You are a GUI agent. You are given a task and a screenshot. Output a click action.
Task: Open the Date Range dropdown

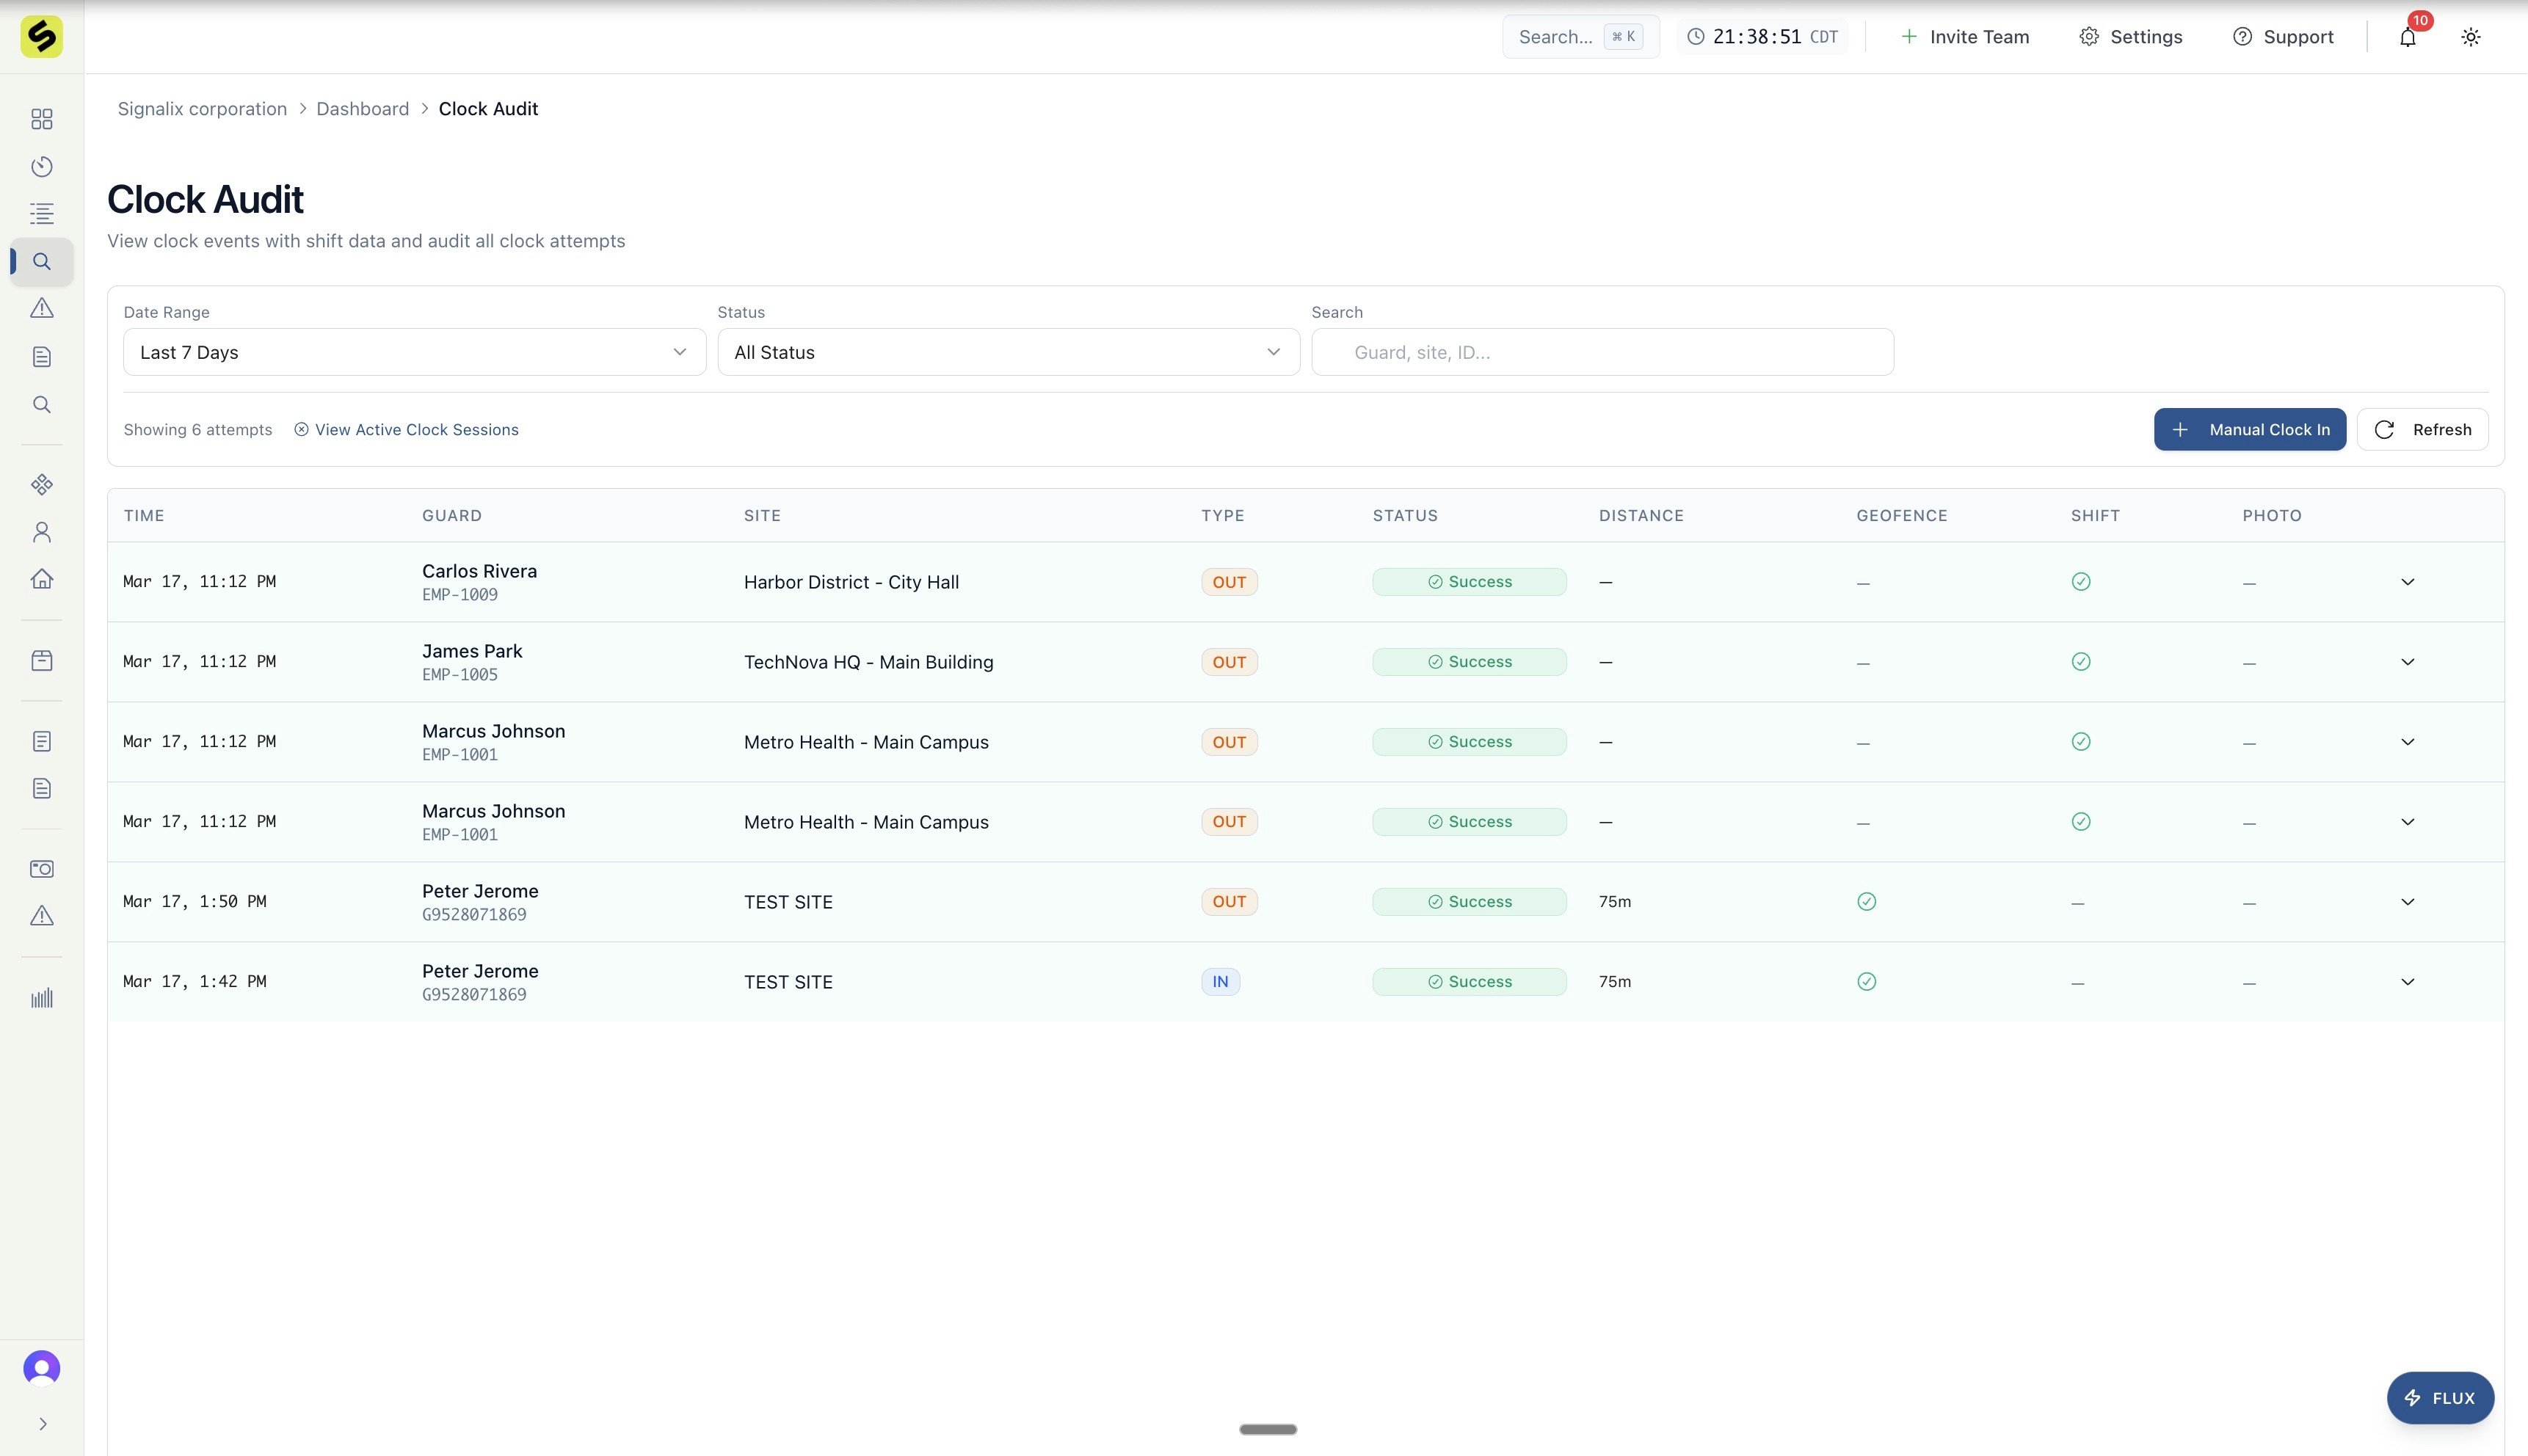pos(414,352)
